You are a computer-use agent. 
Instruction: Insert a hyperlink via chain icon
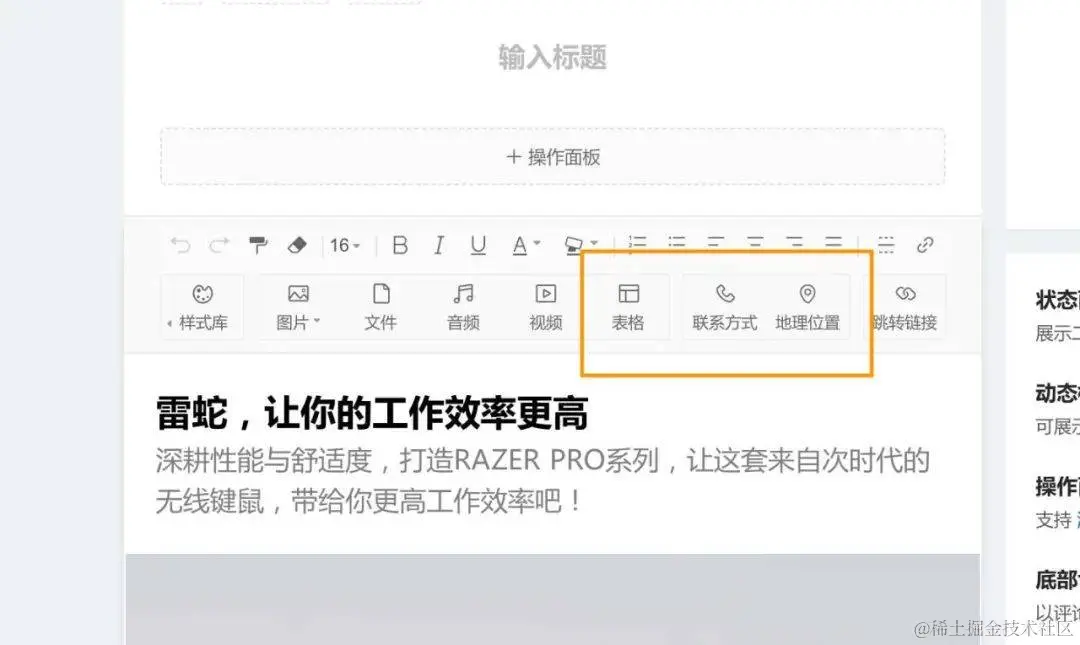(925, 245)
